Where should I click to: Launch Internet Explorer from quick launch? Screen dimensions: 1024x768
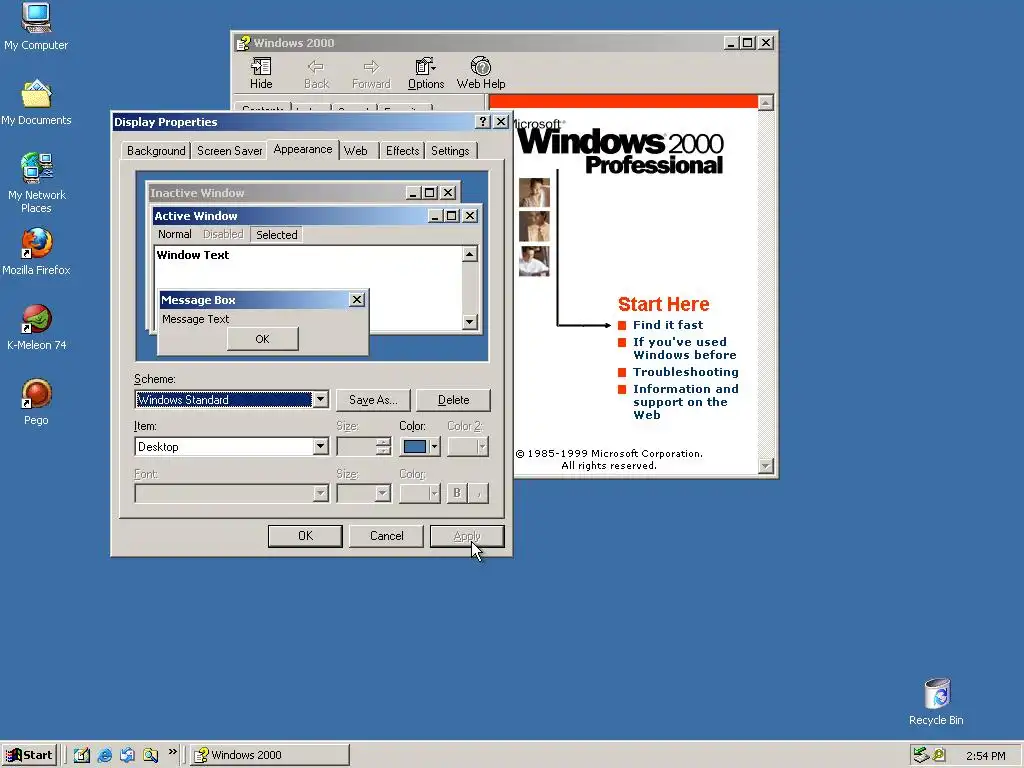pos(104,755)
